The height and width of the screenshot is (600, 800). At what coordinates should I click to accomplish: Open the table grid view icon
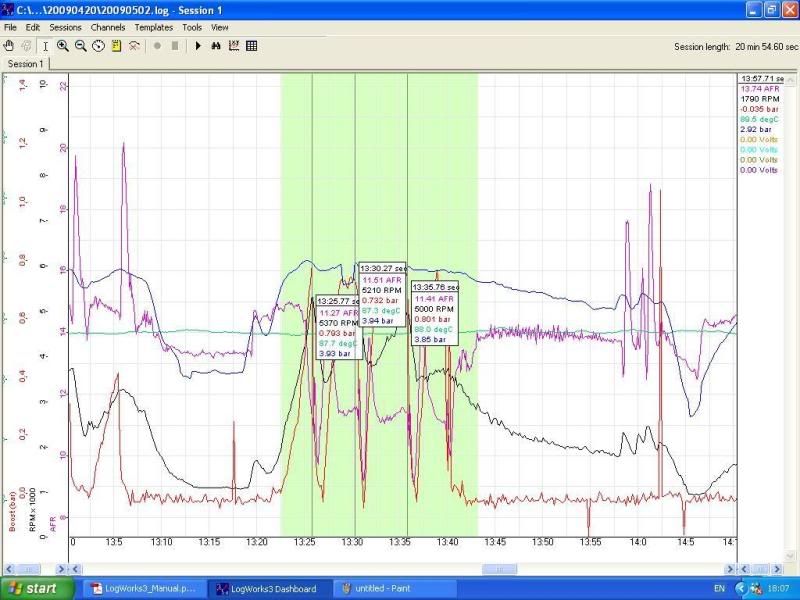point(251,46)
